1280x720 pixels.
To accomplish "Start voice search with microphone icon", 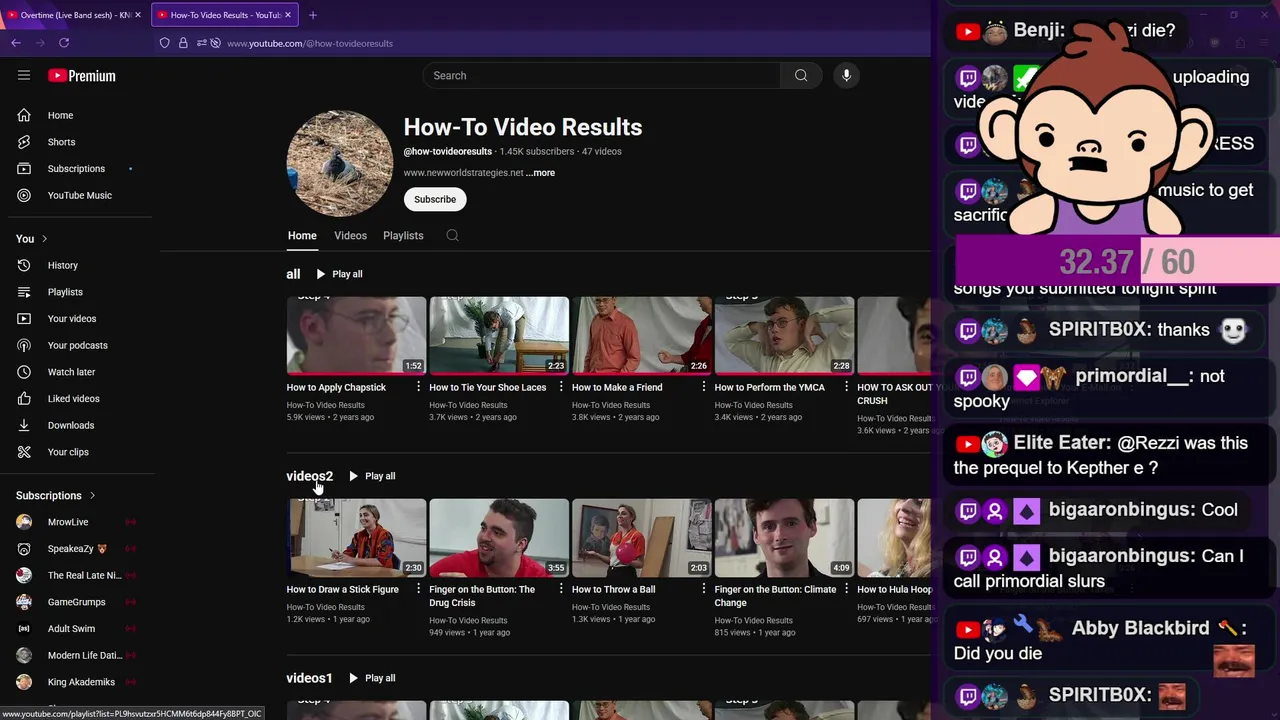I will [x=846, y=75].
